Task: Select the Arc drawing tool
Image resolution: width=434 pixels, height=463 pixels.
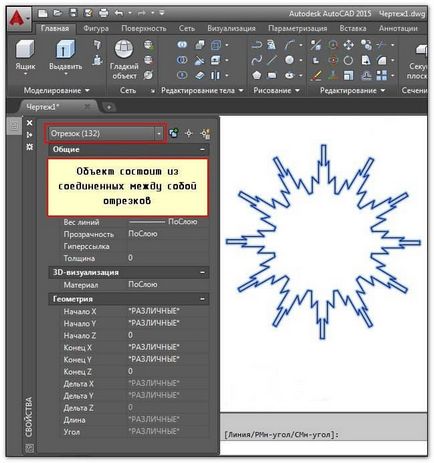Action: [290, 45]
